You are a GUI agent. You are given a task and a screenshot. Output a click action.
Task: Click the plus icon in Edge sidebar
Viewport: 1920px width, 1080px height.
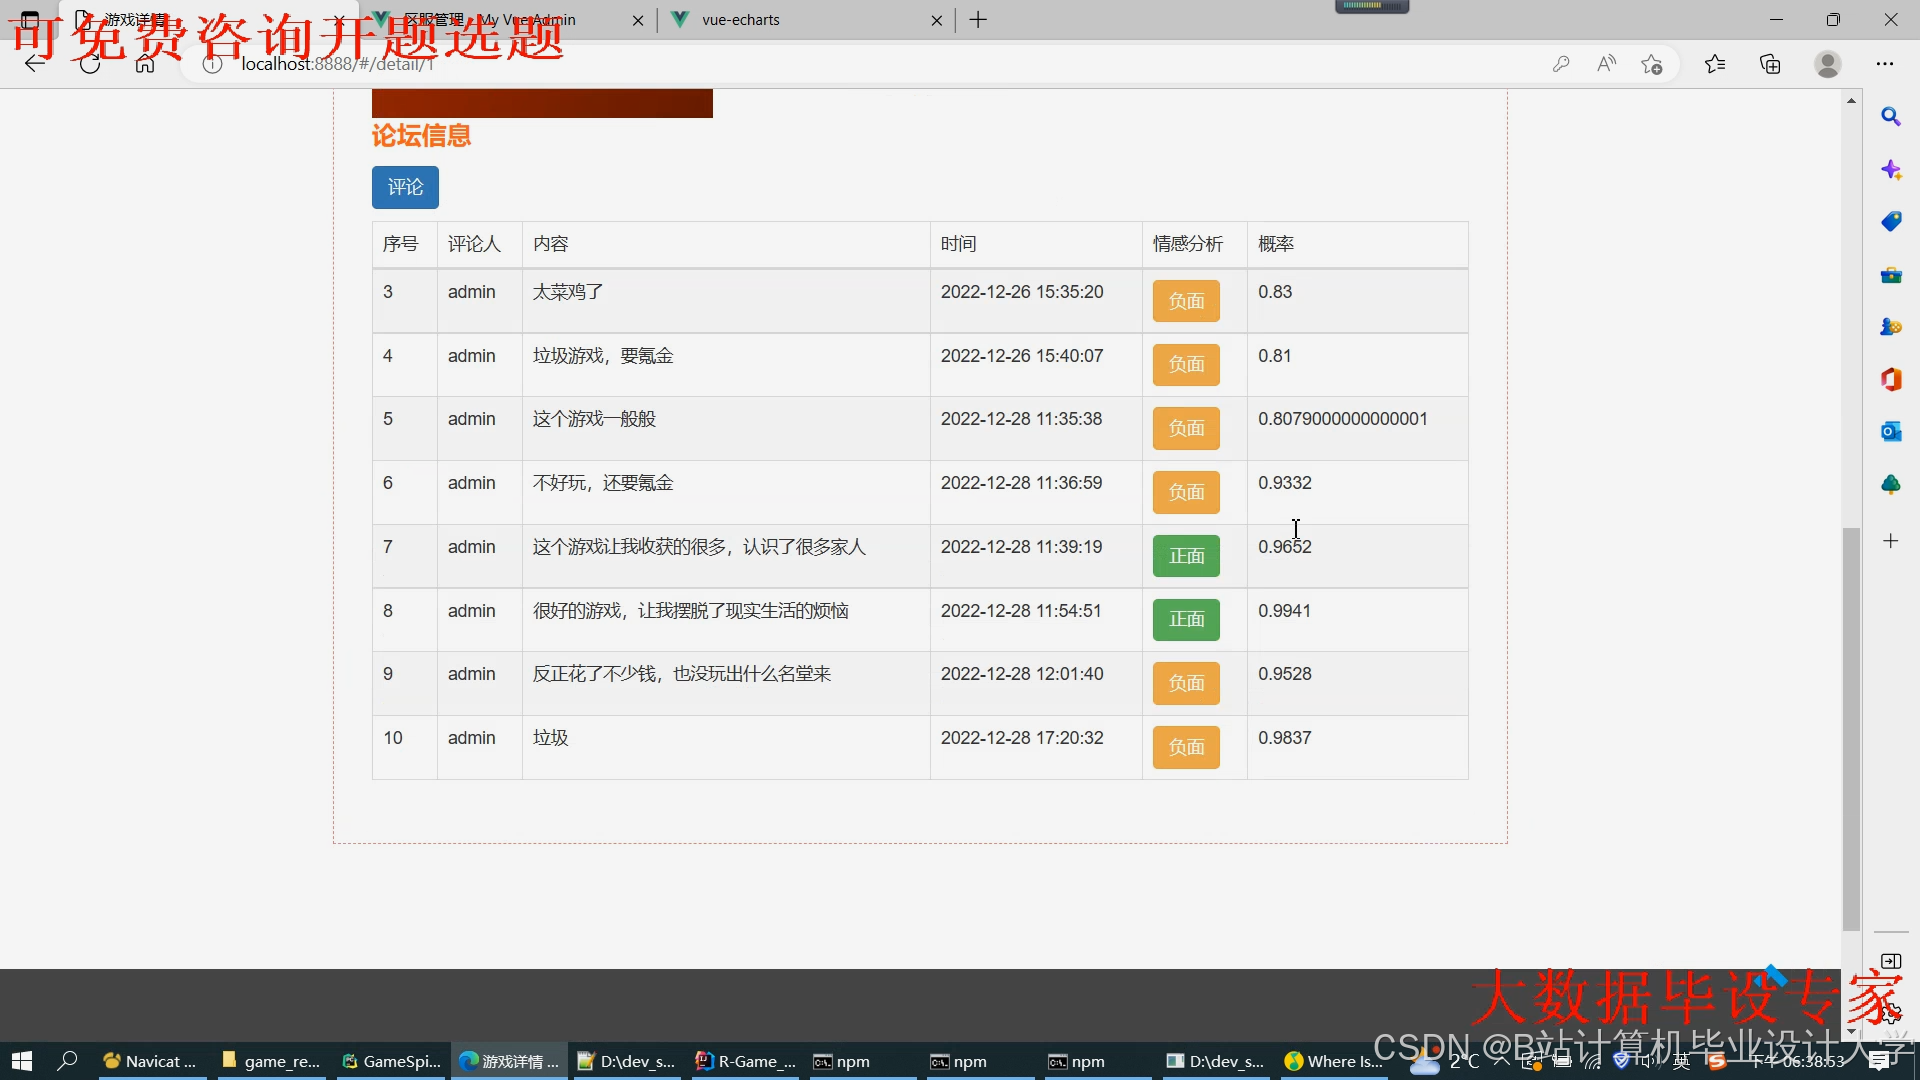(1890, 541)
